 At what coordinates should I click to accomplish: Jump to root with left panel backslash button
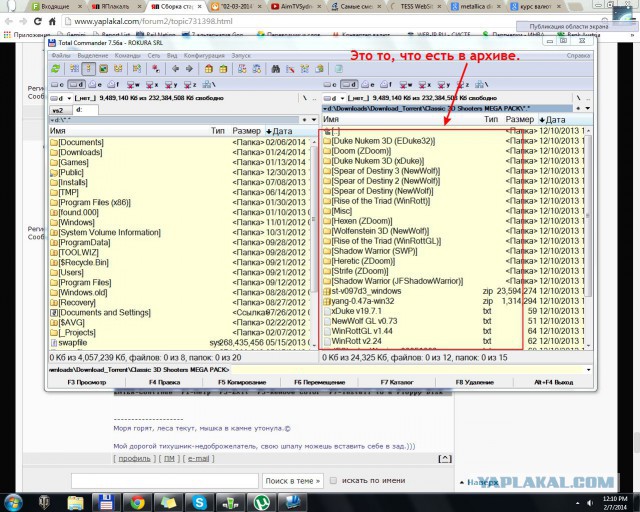[x=304, y=98]
